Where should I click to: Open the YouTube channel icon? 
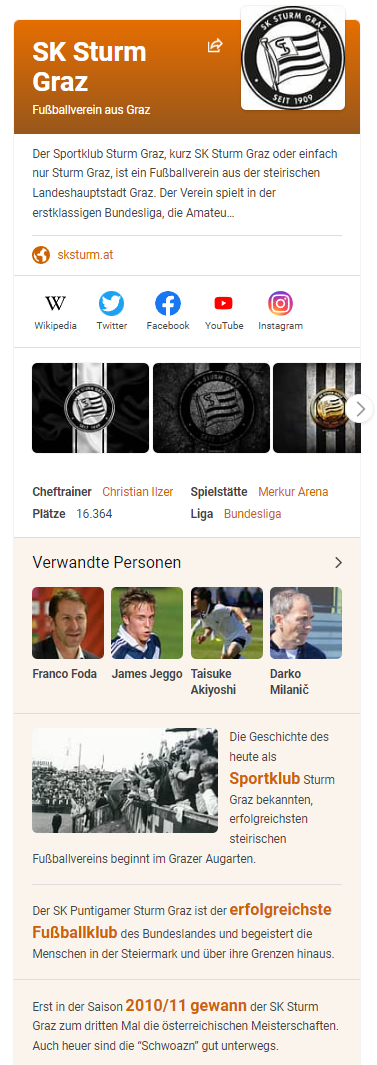pyautogui.click(x=223, y=303)
